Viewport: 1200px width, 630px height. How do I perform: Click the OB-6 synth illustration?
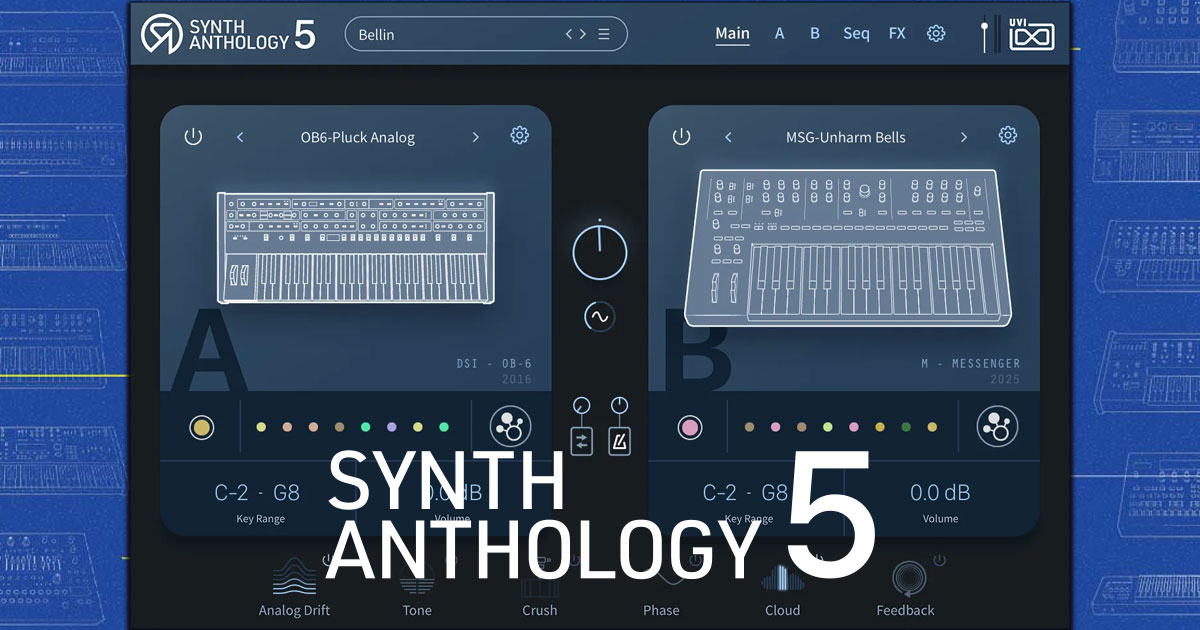point(355,246)
